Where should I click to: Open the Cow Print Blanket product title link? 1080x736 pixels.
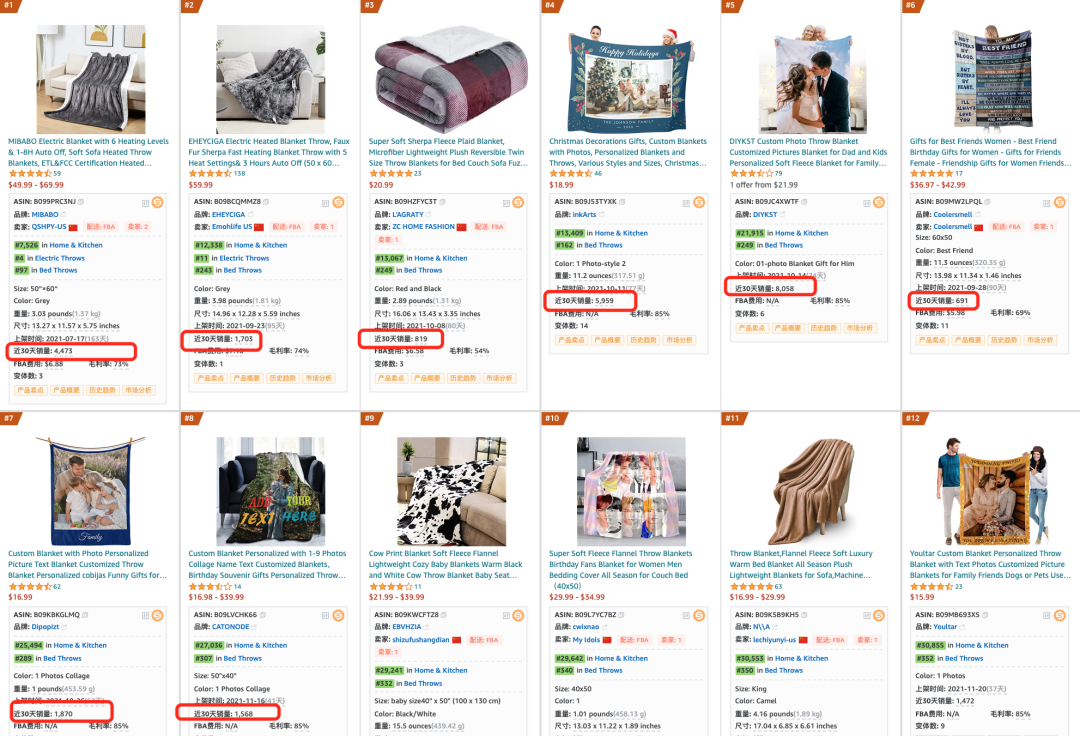(445, 564)
